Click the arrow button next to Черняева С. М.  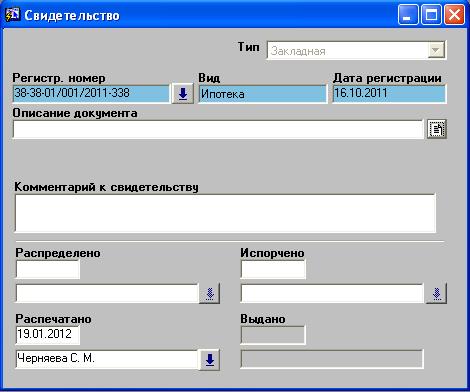click(209, 359)
